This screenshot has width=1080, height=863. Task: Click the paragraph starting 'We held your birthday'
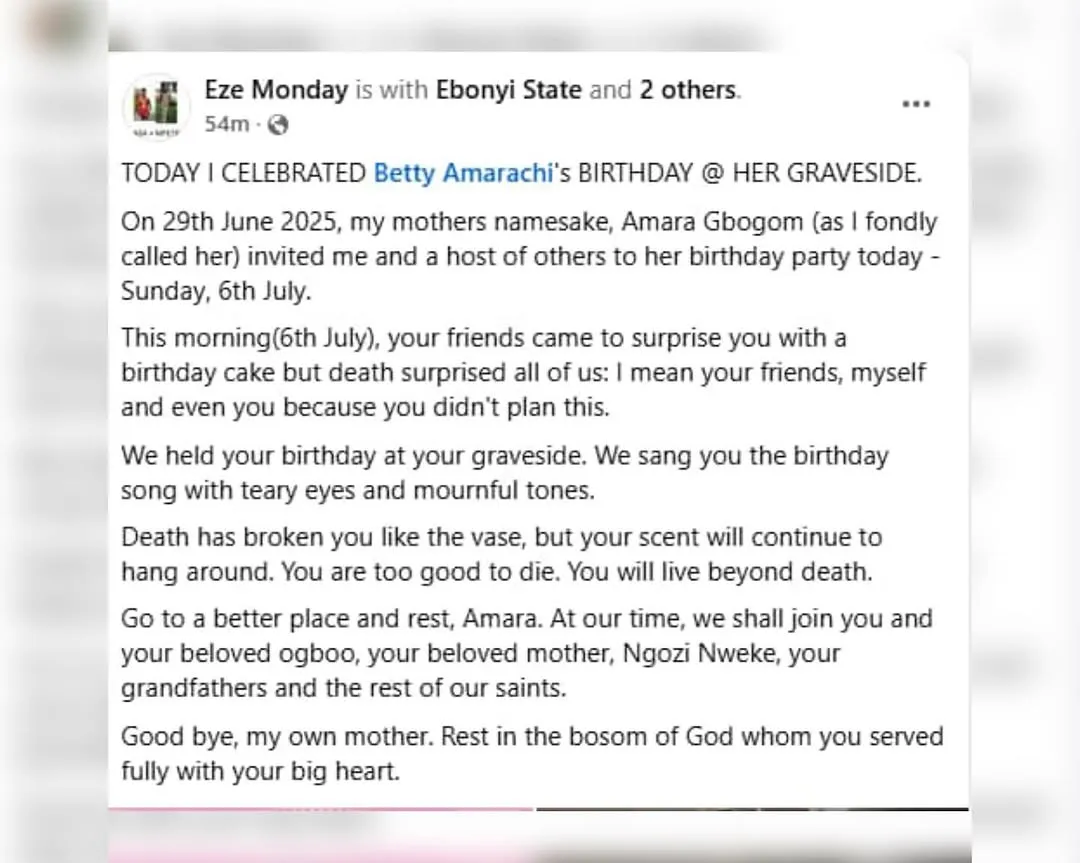(505, 473)
